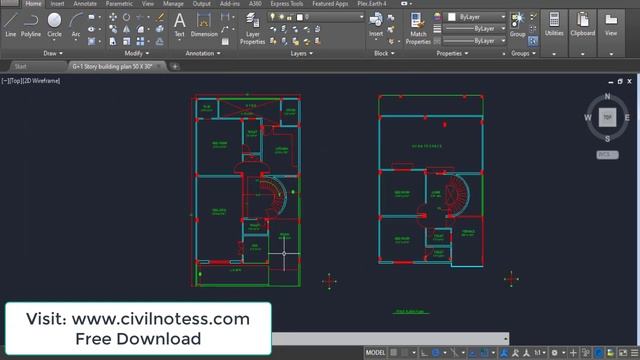Screen dimensions: 640x360
Task: Expand the Modify panel
Action: [x=137, y=53]
